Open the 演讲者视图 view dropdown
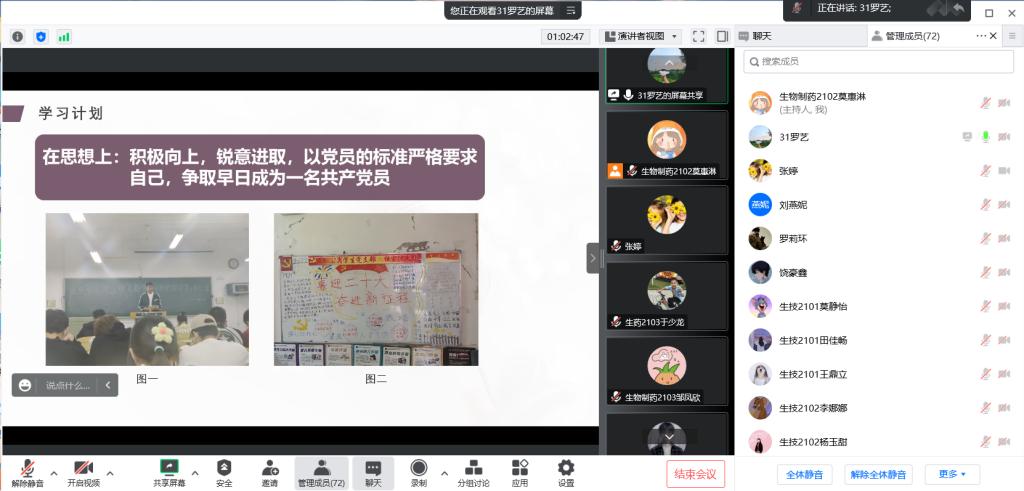 [x=642, y=36]
